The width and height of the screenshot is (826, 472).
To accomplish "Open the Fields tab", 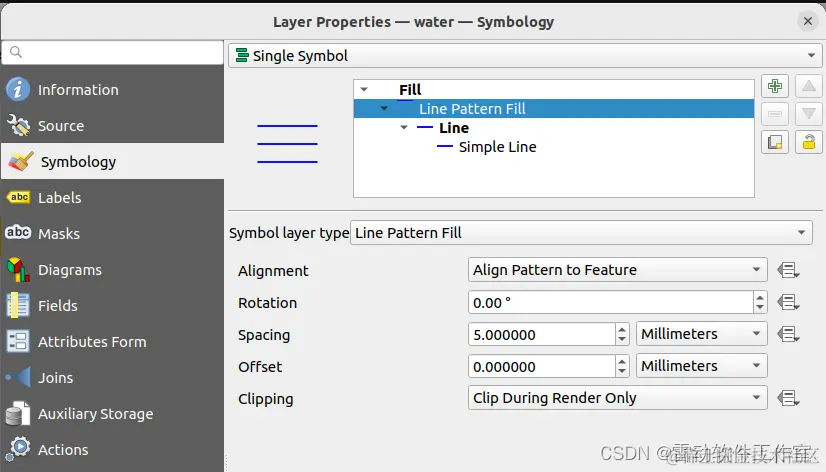I will pos(112,306).
